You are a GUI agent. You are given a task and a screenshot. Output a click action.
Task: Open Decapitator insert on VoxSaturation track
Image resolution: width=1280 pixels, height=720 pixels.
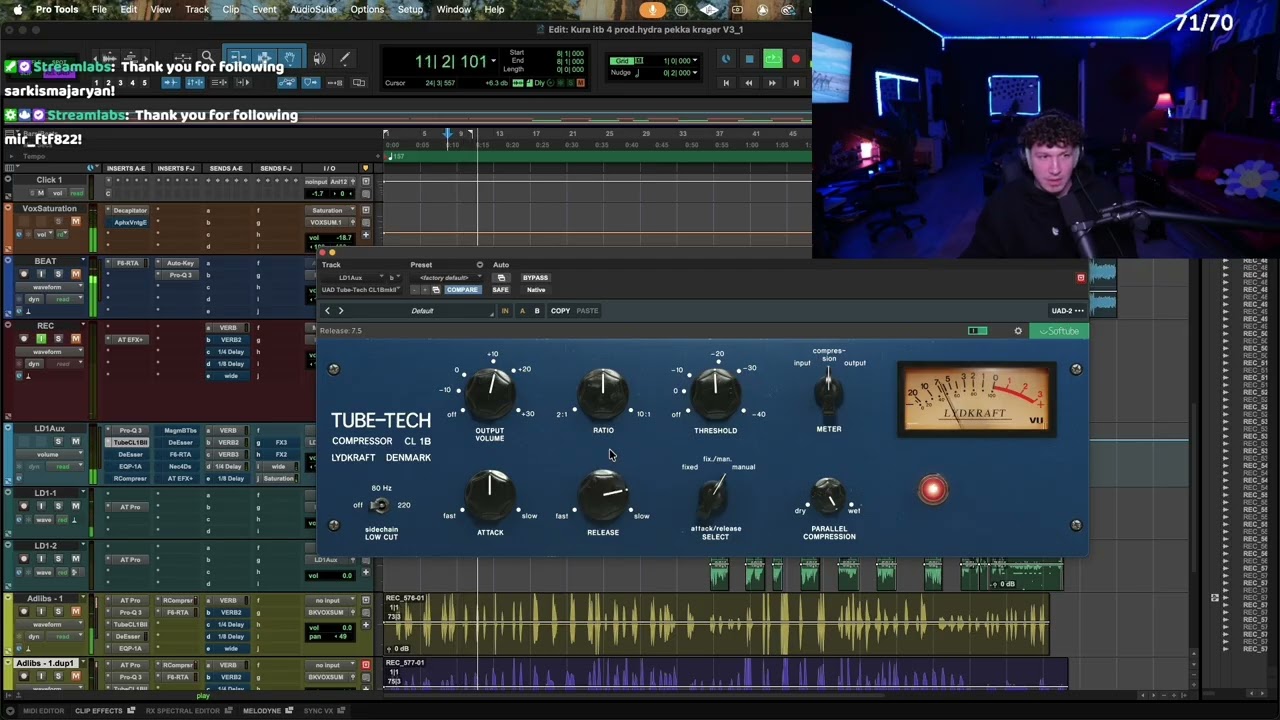pos(130,211)
